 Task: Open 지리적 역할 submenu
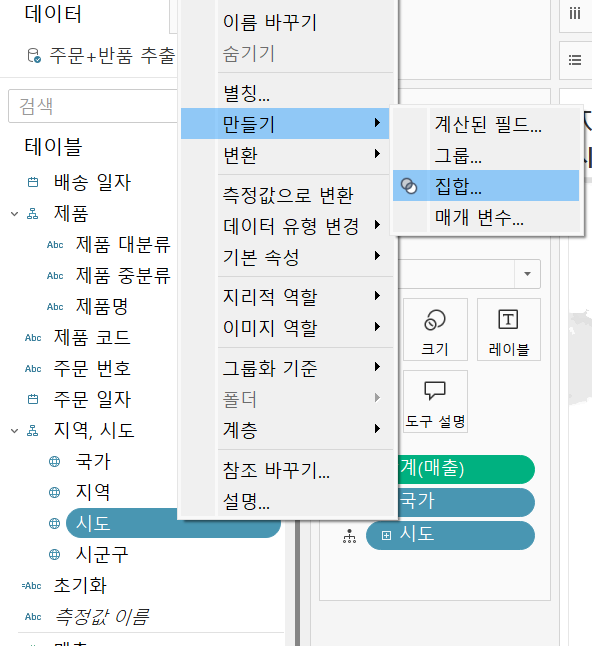coord(285,297)
